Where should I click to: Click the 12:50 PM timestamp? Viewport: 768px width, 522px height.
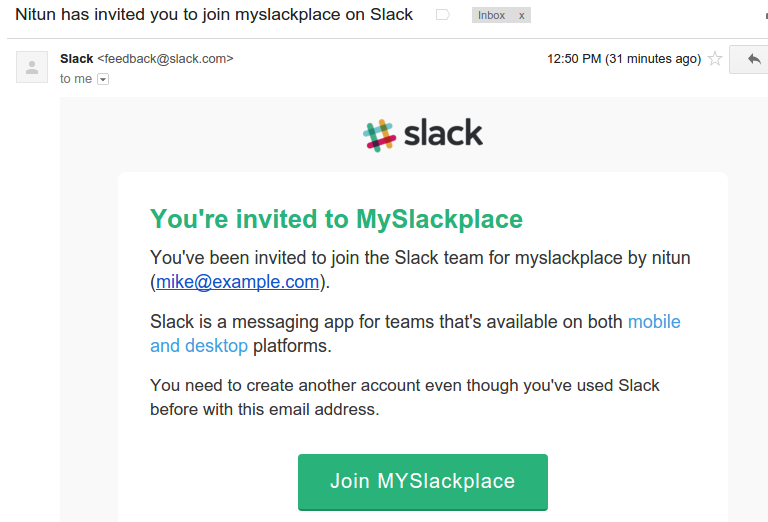pyautogui.click(x=623, y=59)
